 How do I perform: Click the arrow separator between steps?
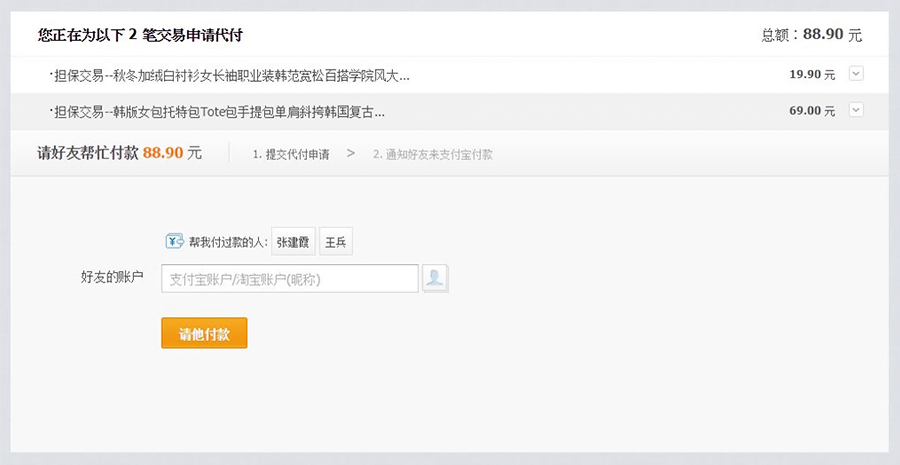click(x=351, y=153)
